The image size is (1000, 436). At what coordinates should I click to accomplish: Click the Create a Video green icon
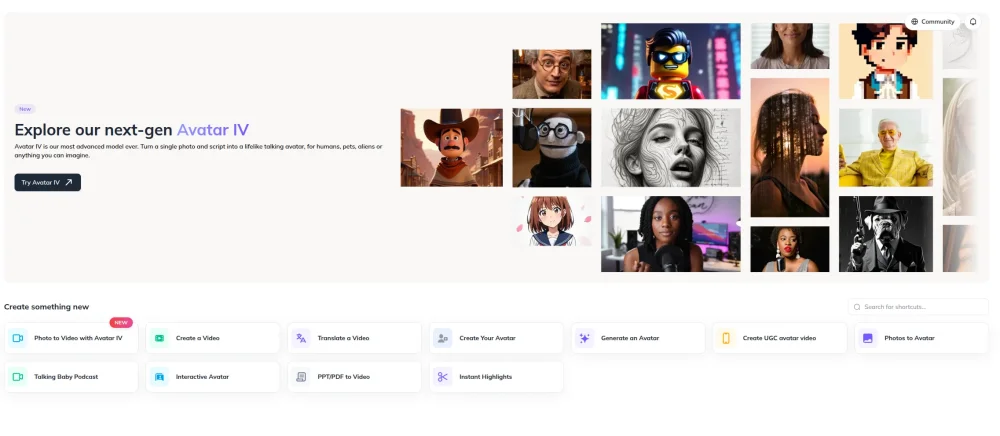pyautogui.click(x=159, y=338)
